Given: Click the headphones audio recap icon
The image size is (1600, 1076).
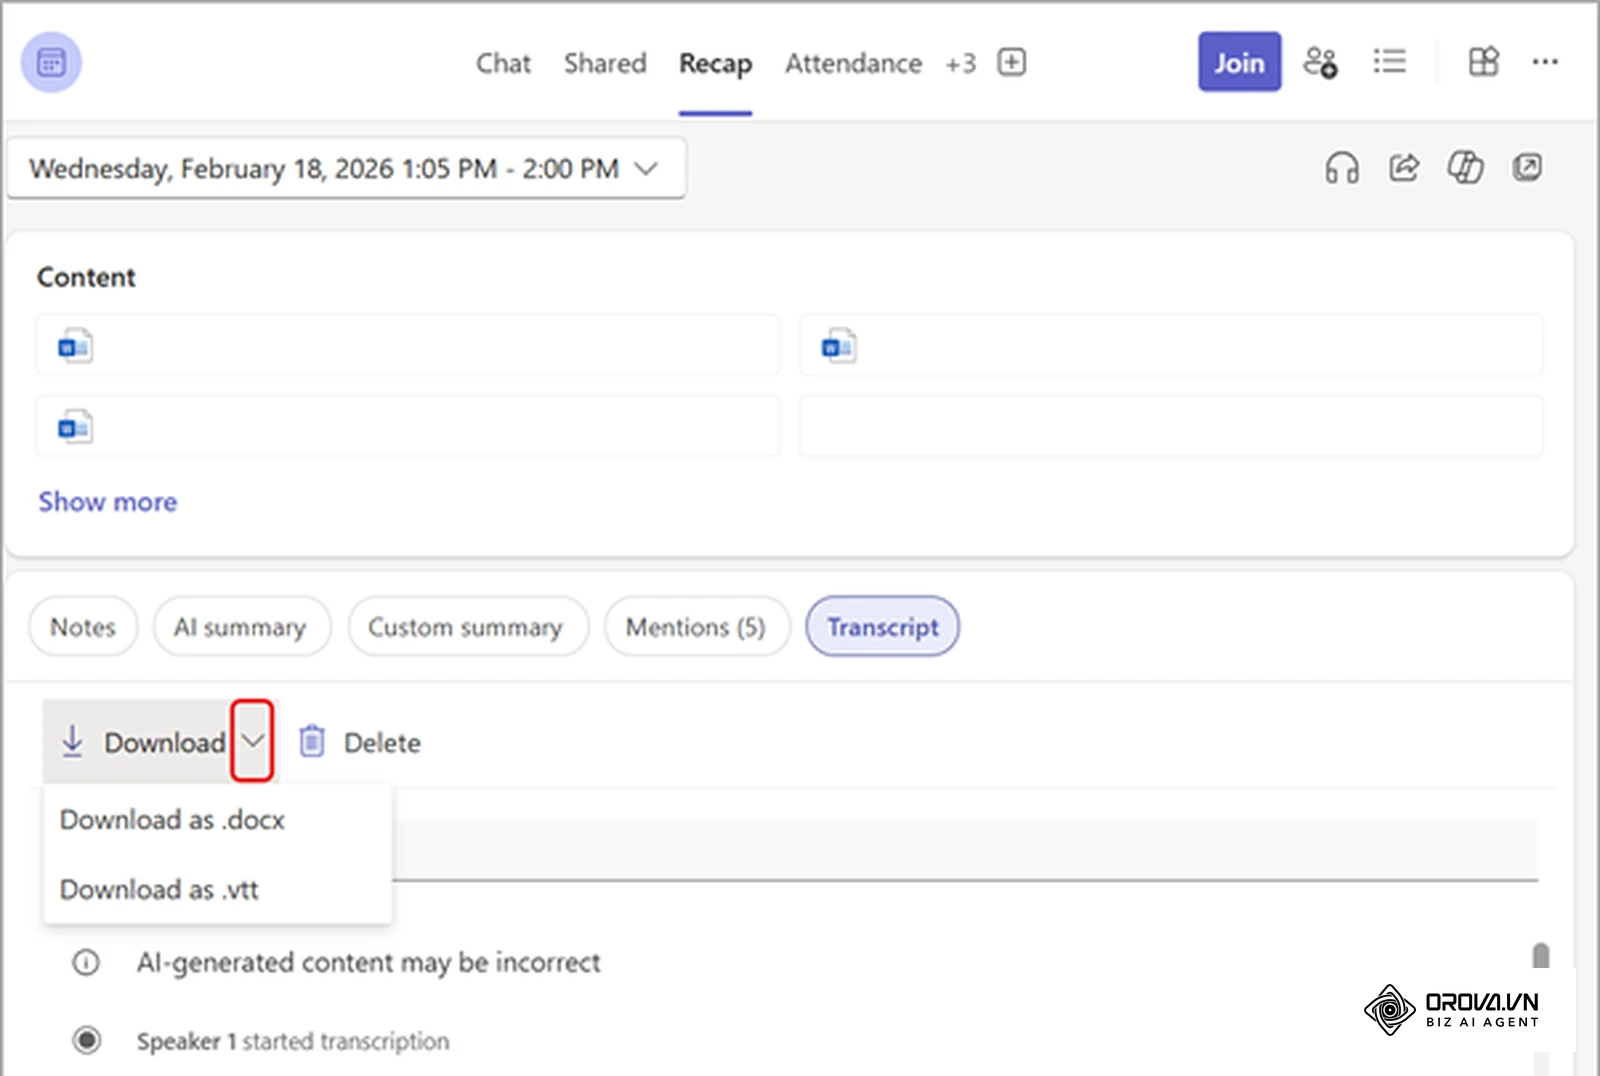Looking at the screenshot, I should (x=1342, y=167).
